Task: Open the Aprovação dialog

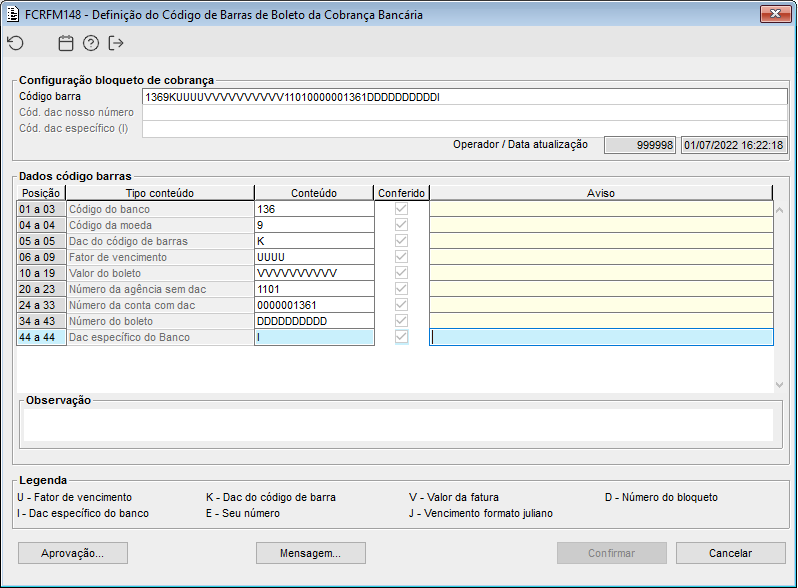Action: coord(73,553)
